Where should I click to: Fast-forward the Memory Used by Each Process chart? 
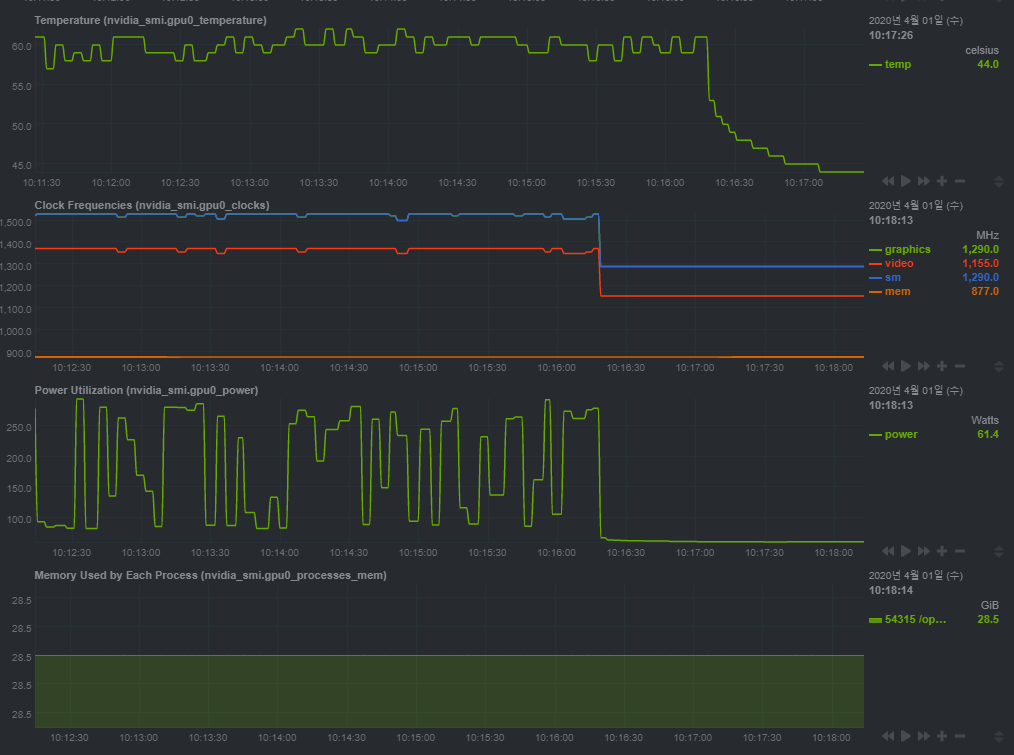click(x=924, y=736)
